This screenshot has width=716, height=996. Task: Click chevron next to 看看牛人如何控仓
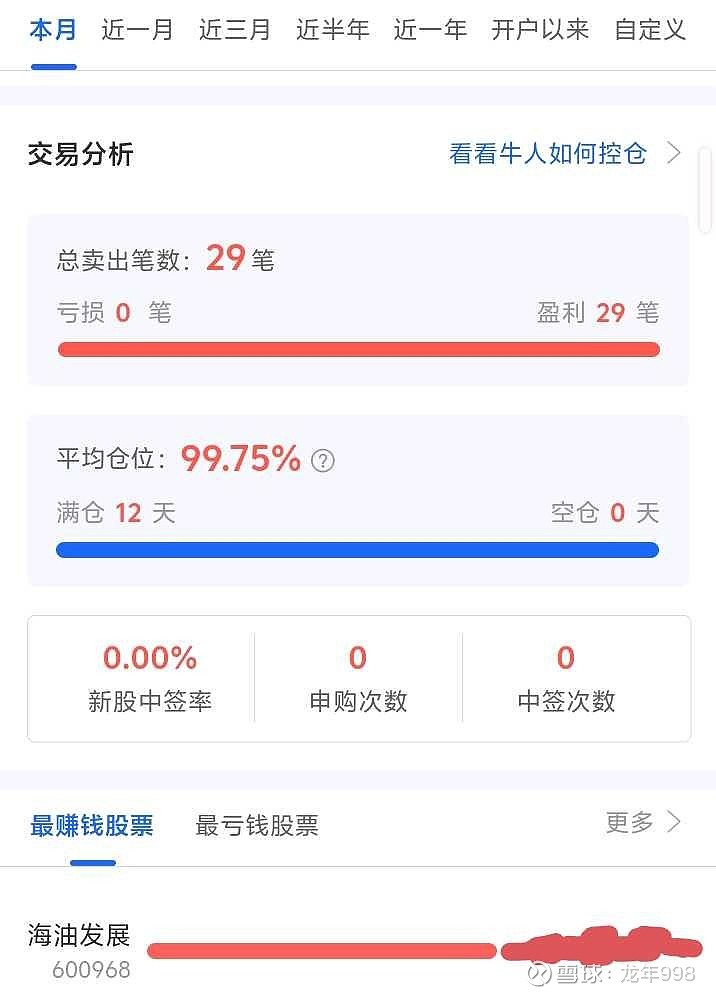[x=674, y=153]
